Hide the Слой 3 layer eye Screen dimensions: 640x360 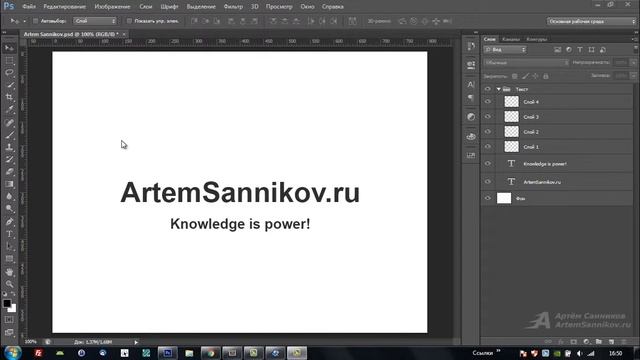point(488,117)
